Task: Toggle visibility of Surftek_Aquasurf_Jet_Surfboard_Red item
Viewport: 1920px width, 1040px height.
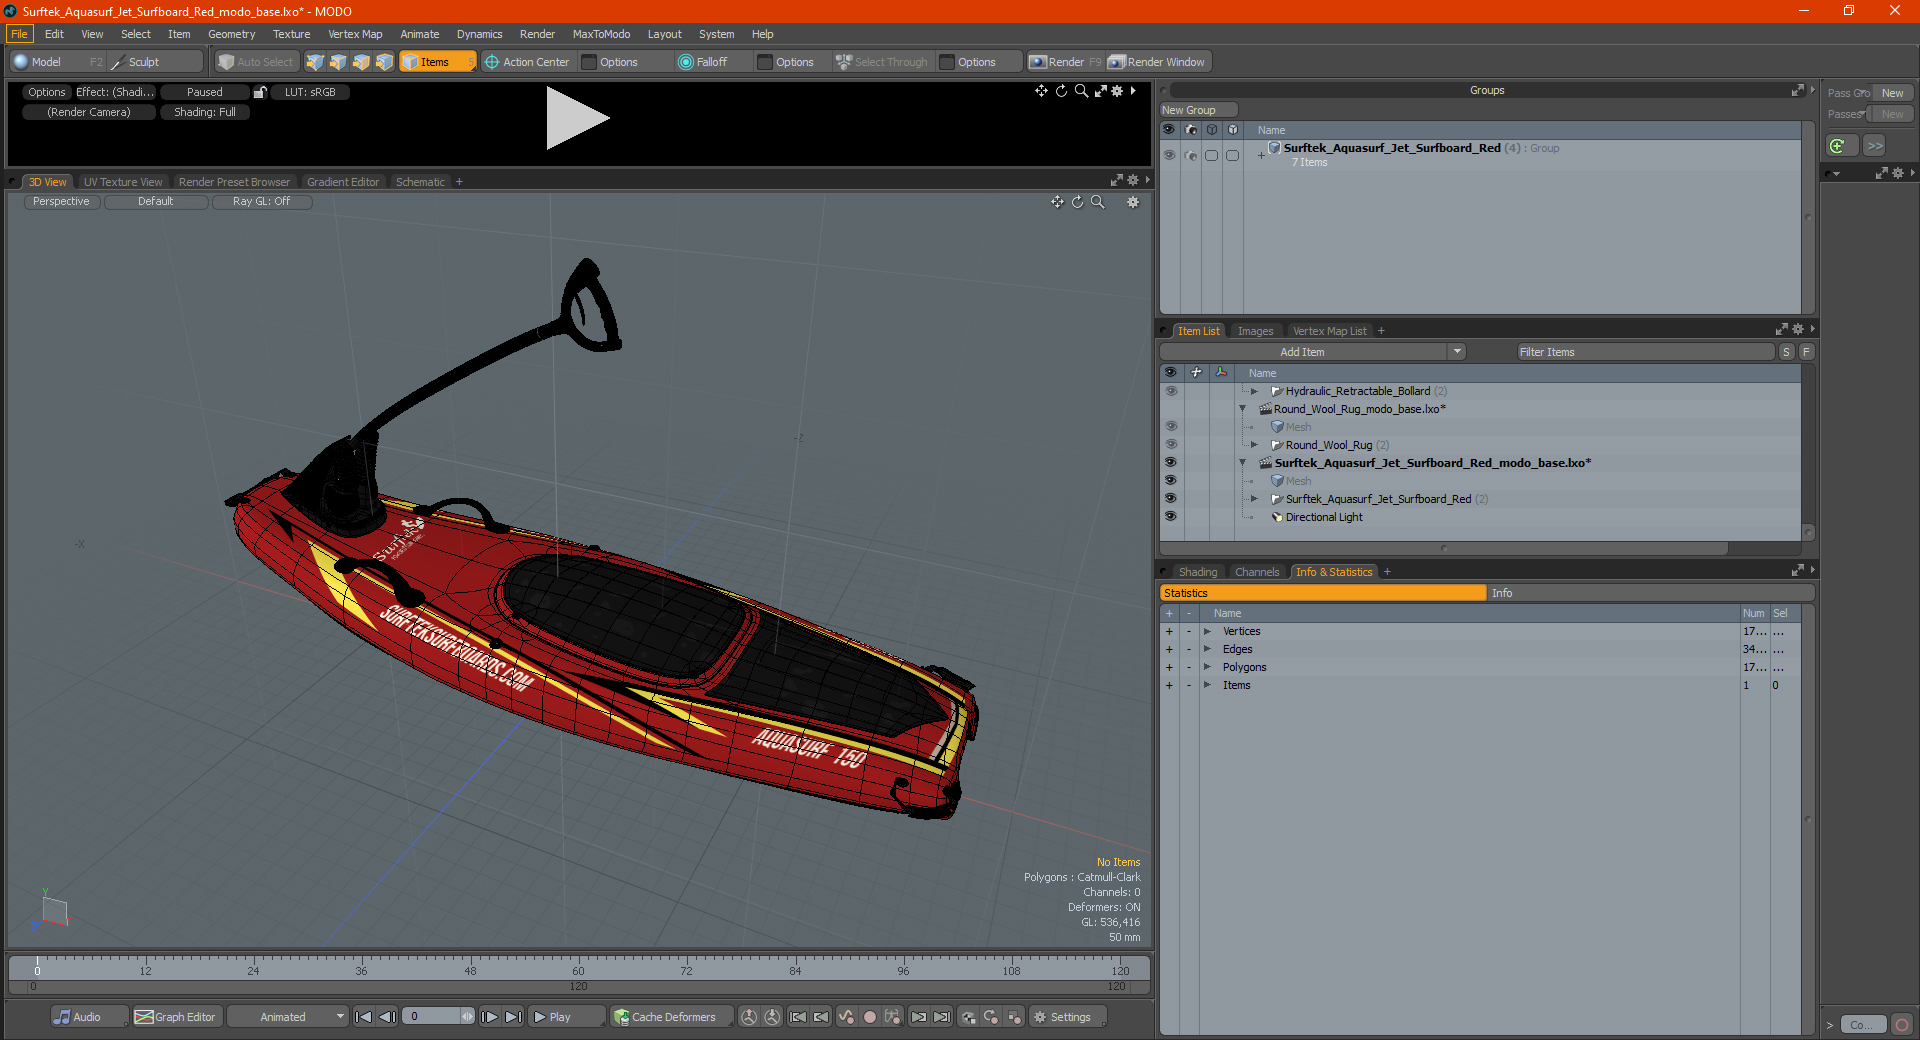Action: [1170, 499]
